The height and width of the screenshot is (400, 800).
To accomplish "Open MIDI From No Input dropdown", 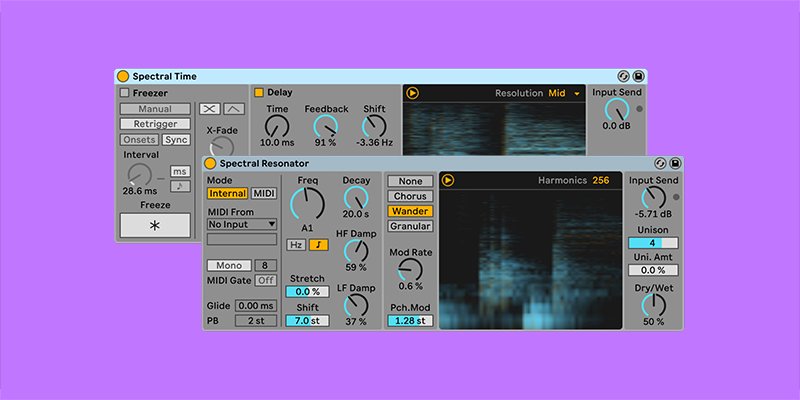I will pyautogui.click(x=242, y=224).
